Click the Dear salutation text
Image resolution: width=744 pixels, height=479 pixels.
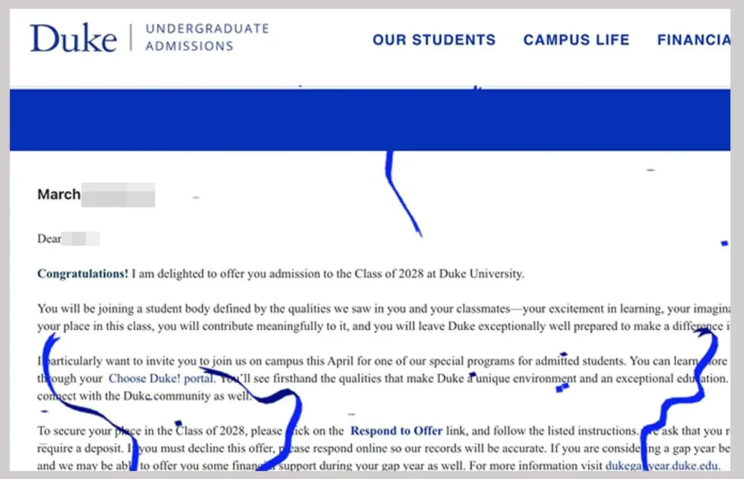tap(49, 239)
